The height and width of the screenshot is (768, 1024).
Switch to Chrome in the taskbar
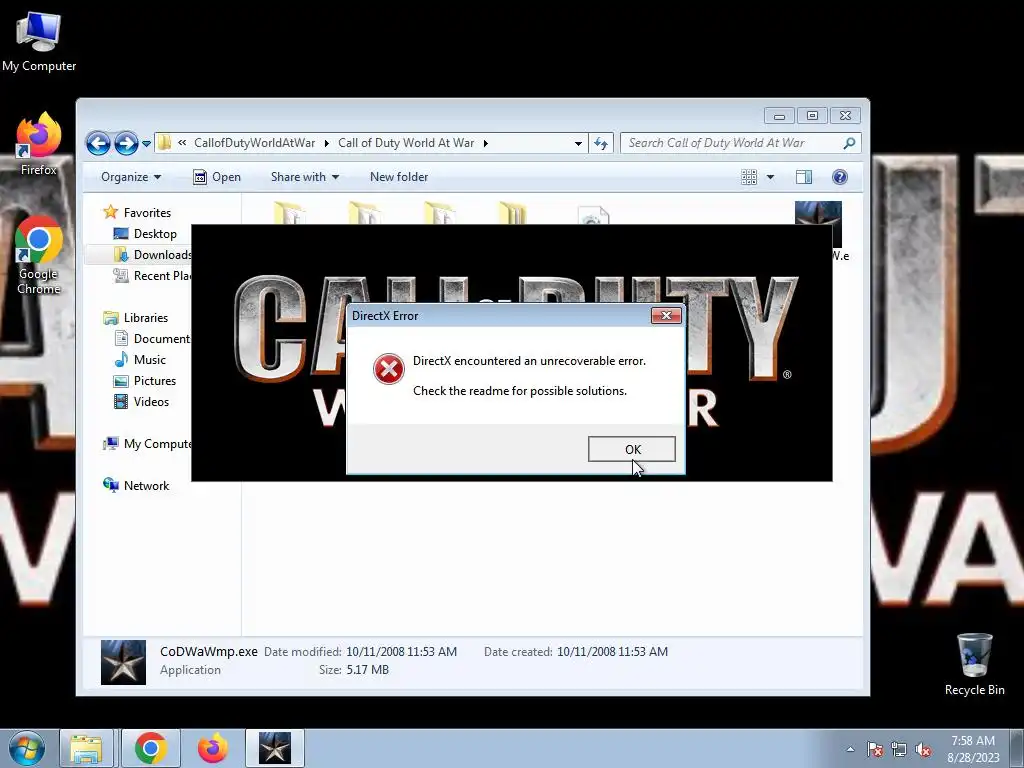[x=151, y=748]
